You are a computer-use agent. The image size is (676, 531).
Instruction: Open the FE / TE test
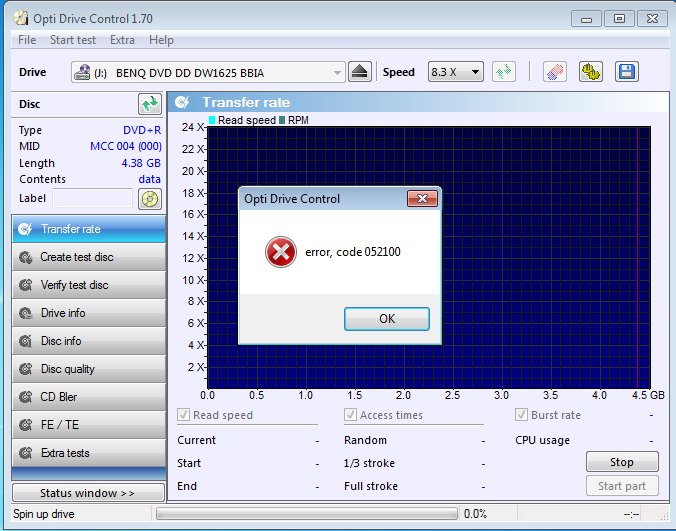[89, 425]
